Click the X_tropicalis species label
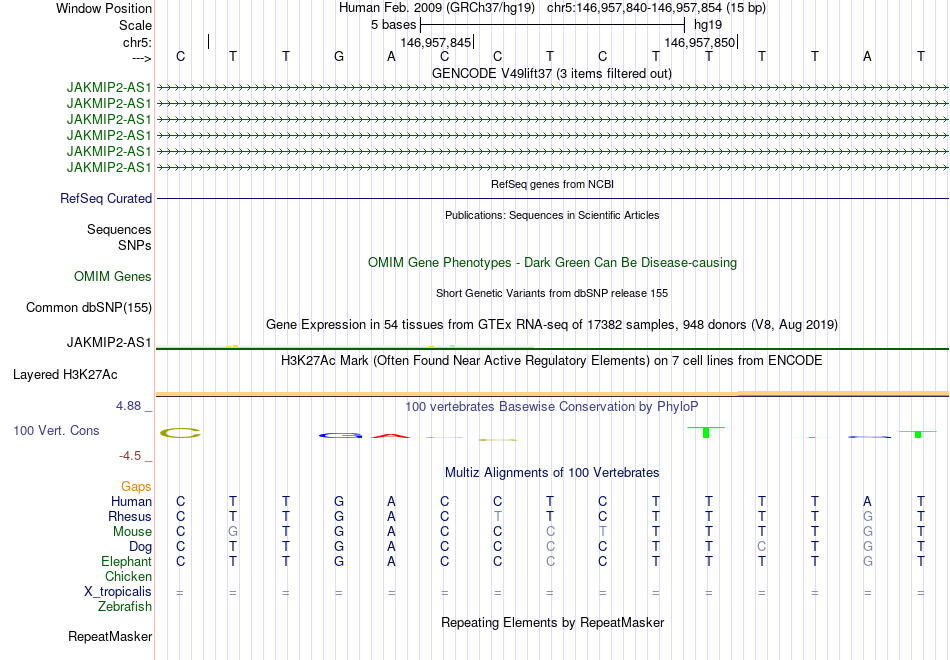This screenshot has height=660, width=950. 118,592
